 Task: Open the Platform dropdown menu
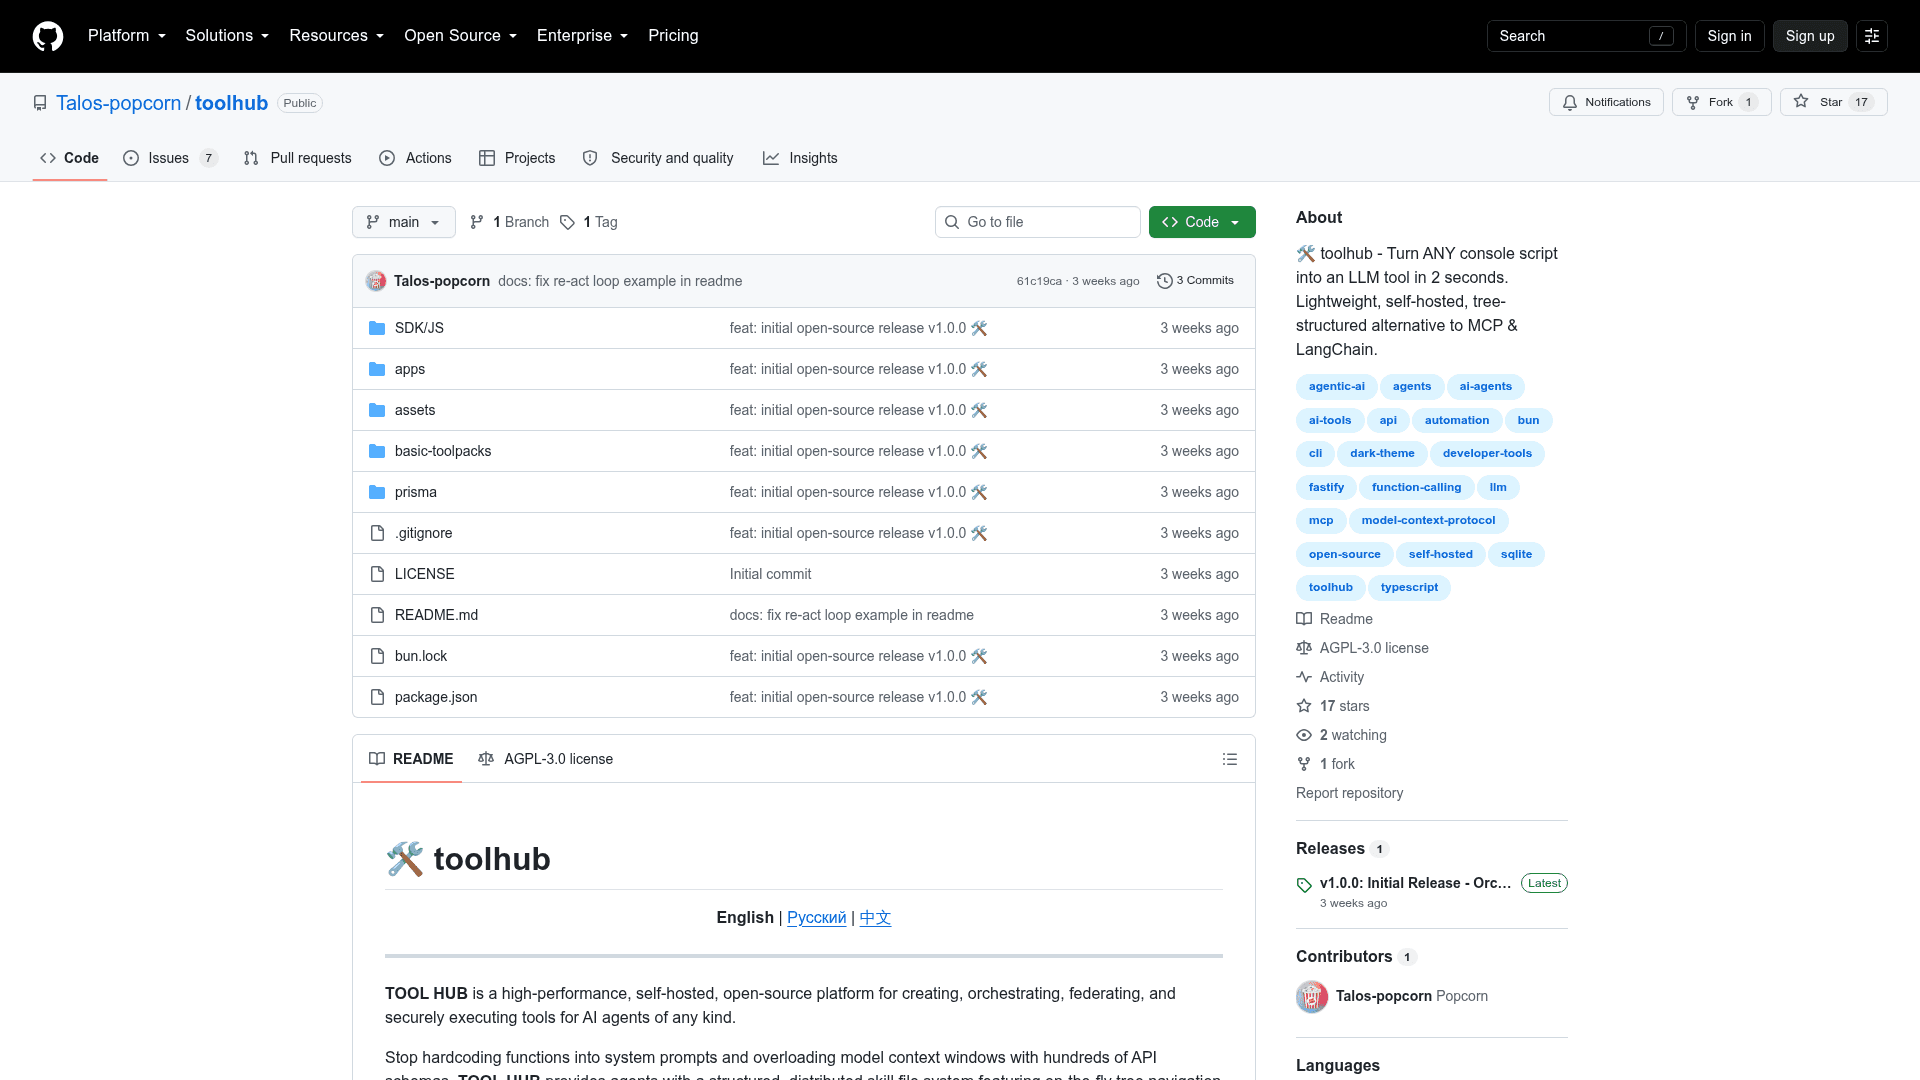[x=127, y=36]
